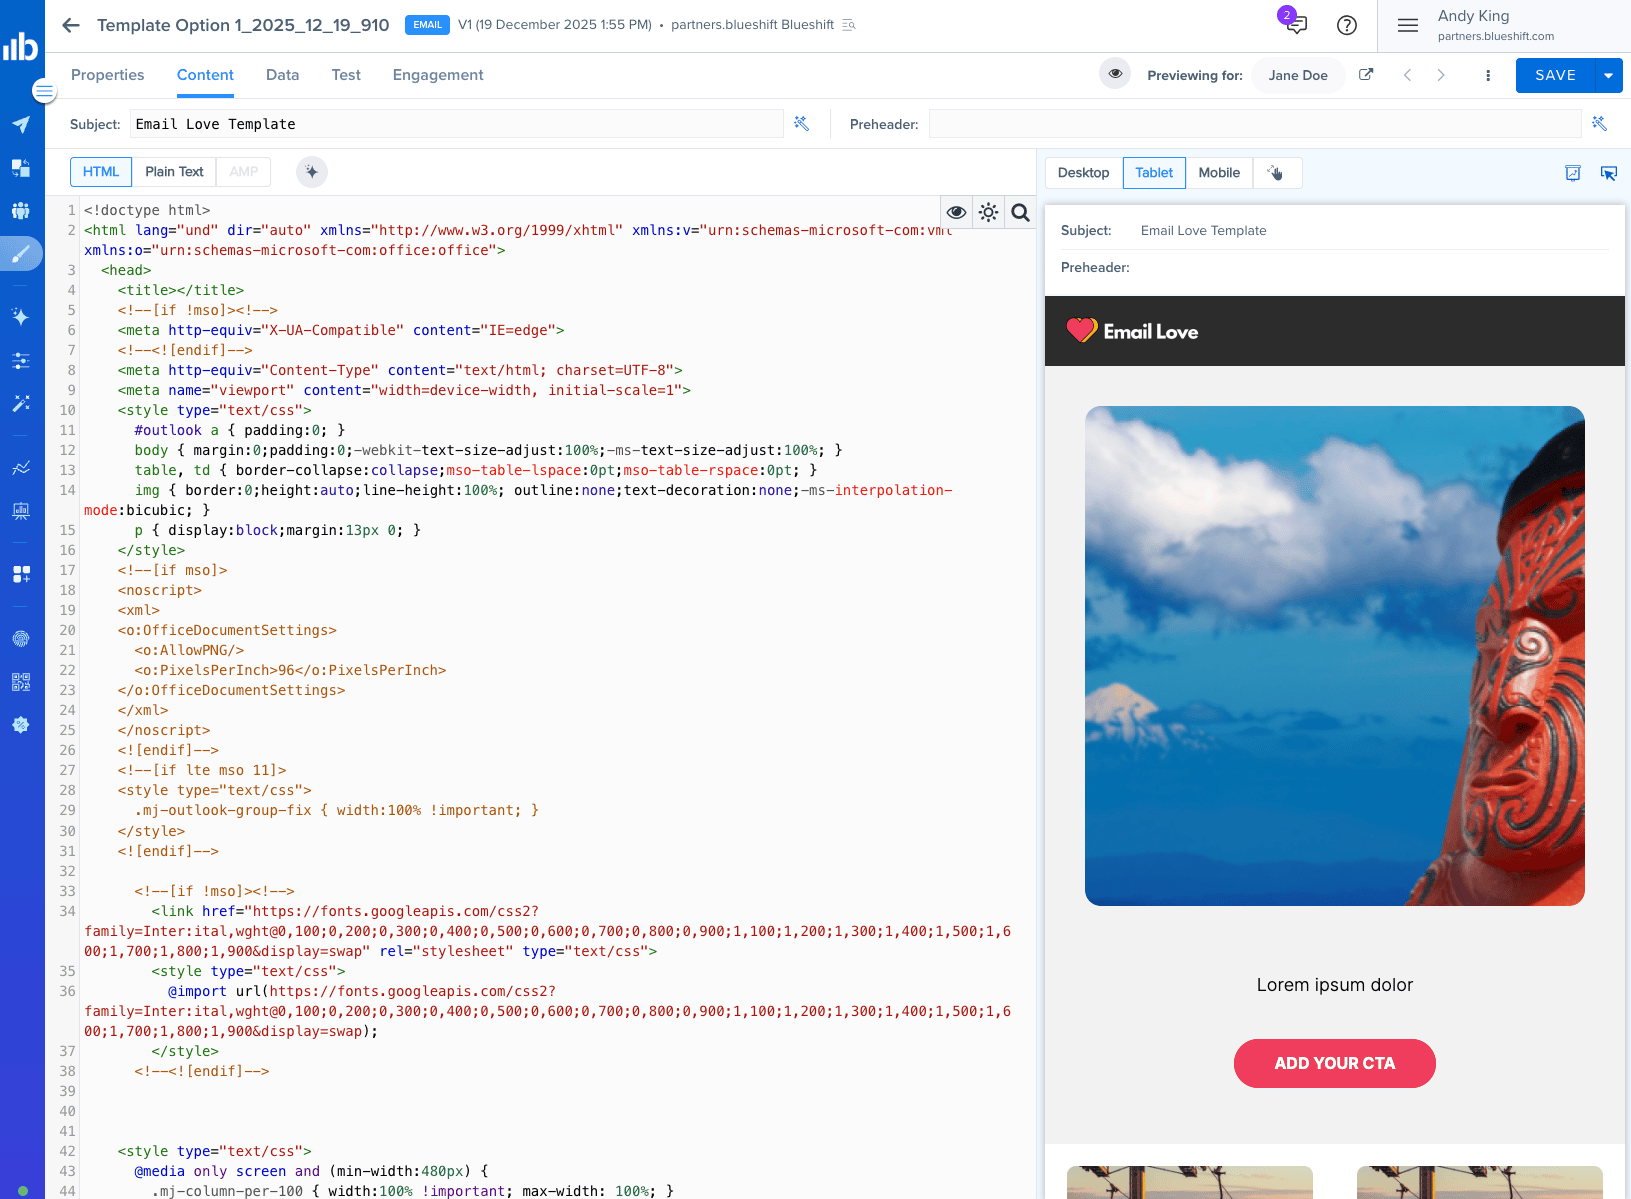
Task: Open the help question mark icon
Action: [x=1347, y=26]
